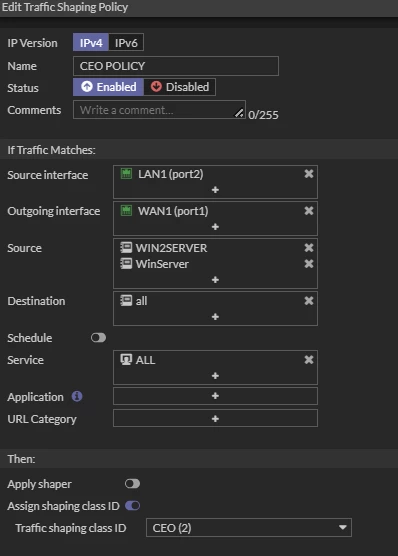This screenshot has width=398, height=556.
Task: Remove 'all' from Destination
Action: pyautogui.click(x=309, y=301)
